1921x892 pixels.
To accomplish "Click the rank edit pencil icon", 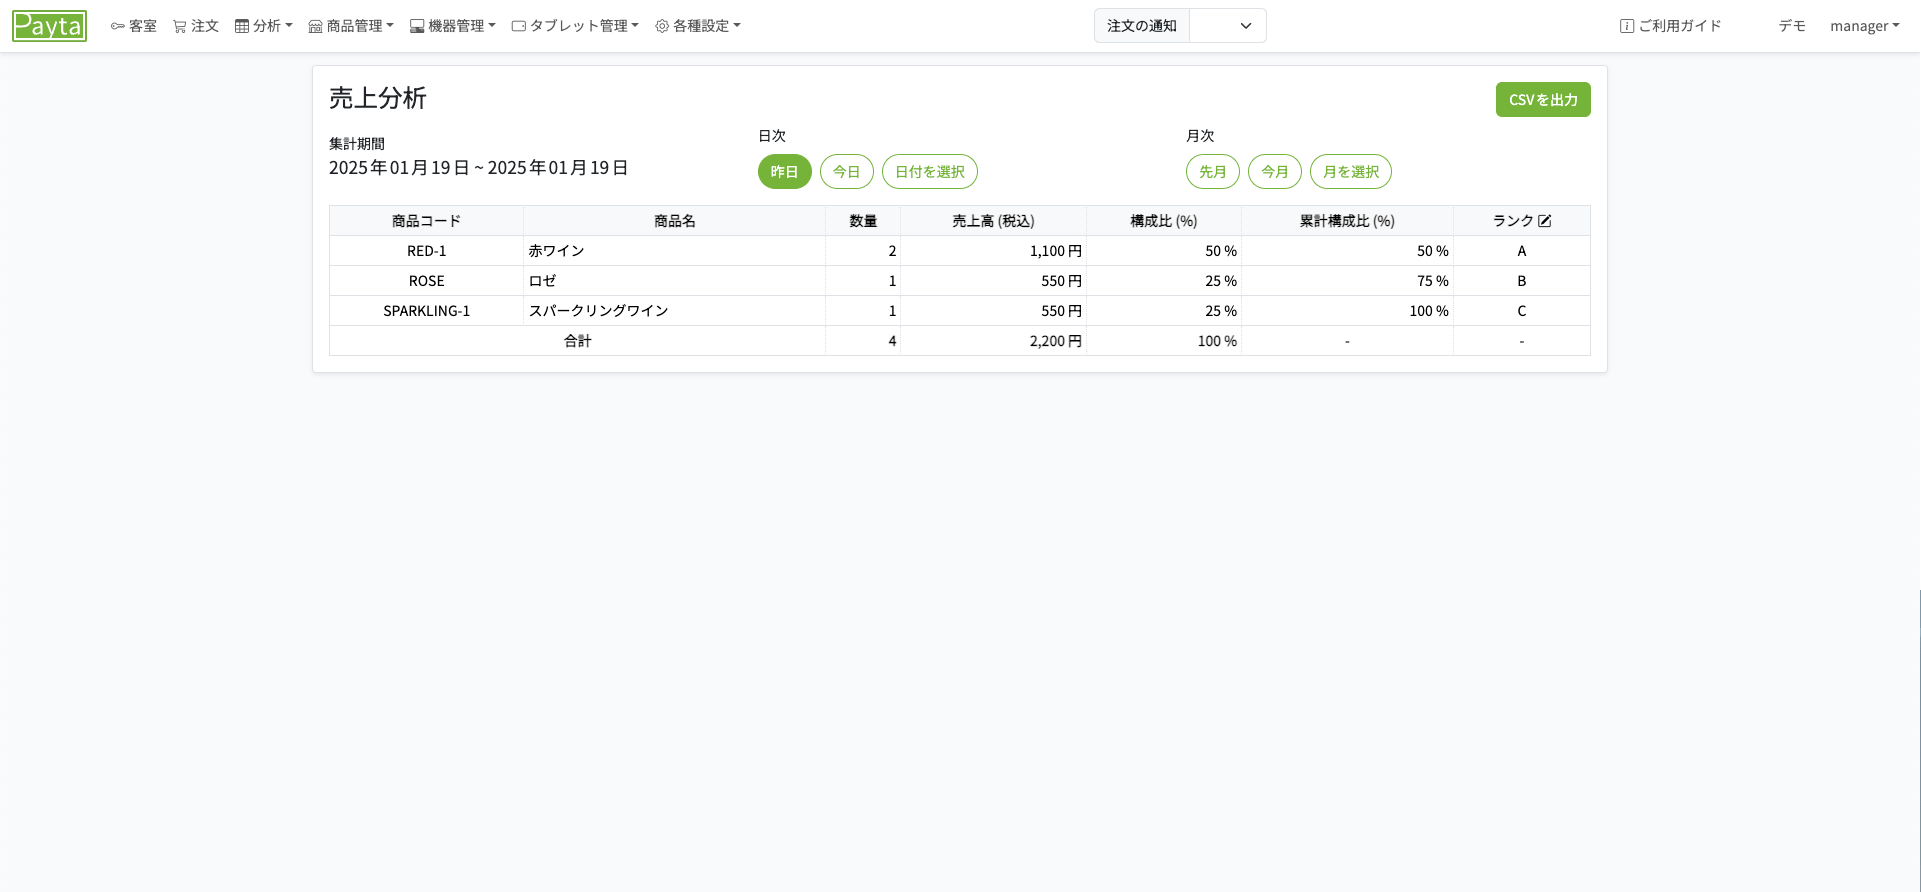I will 1545,221.
